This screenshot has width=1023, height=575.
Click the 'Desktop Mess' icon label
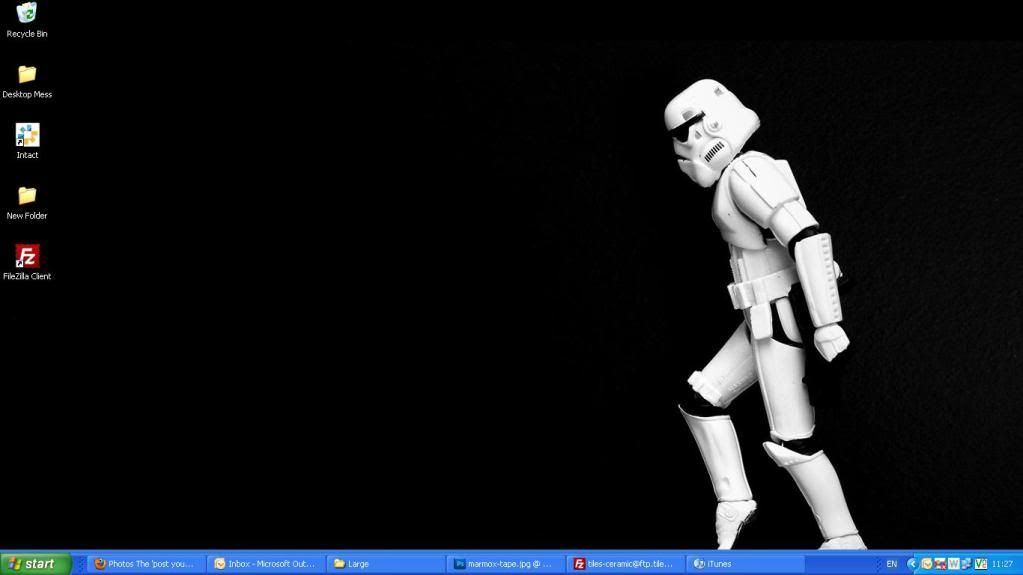coord(27,95)
